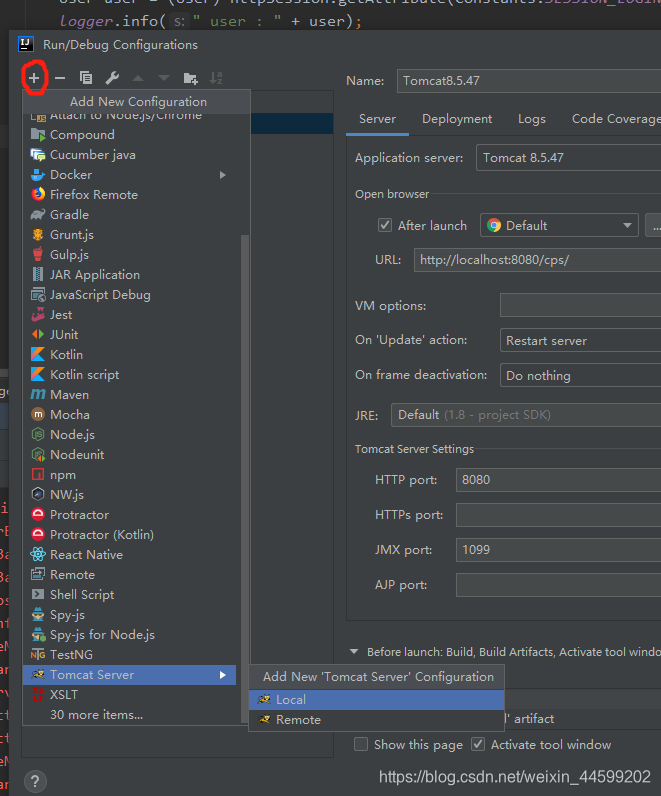Select Remote Tomcat Server option
The width and height of the screenshot is (661, 796).
point(377,720)
